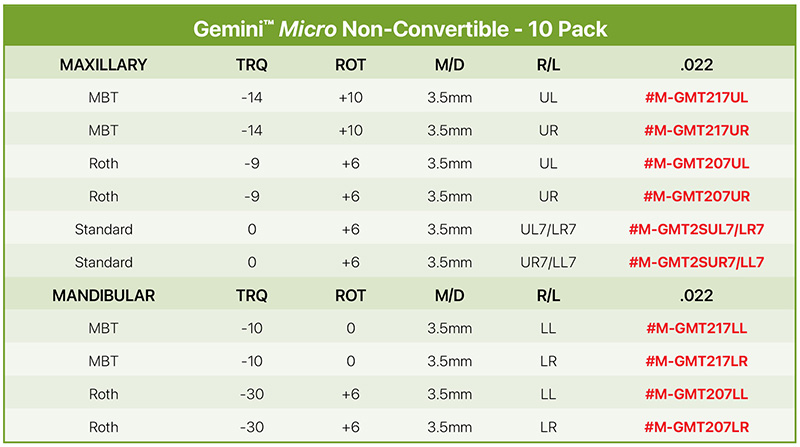The image size is (800, 447).
Task: Click the .022 column header under maxillary
Action: pos(696,65)
